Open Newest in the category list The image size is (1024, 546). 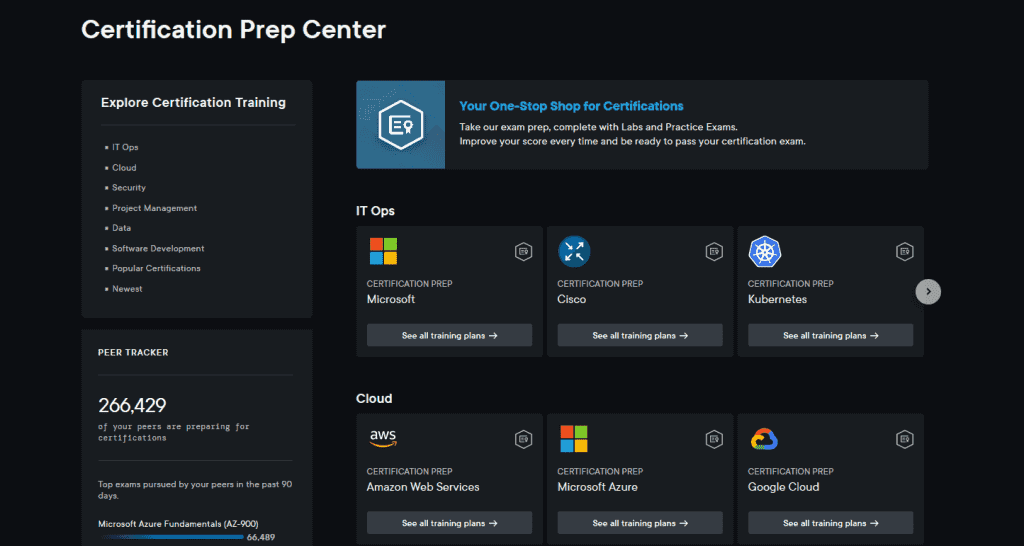coord(127,289)
